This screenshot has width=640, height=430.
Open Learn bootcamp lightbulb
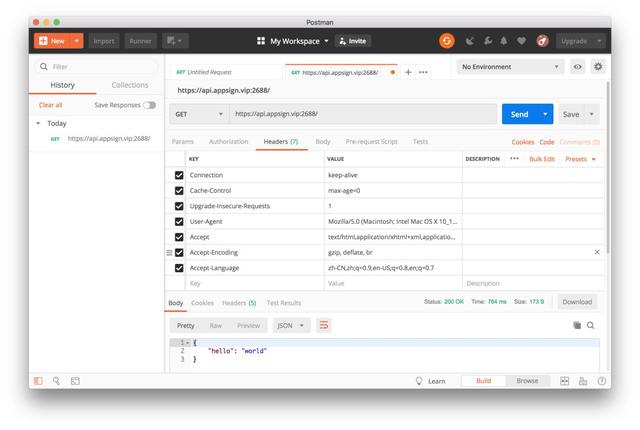pyautogui.click(x=419, y=381)
